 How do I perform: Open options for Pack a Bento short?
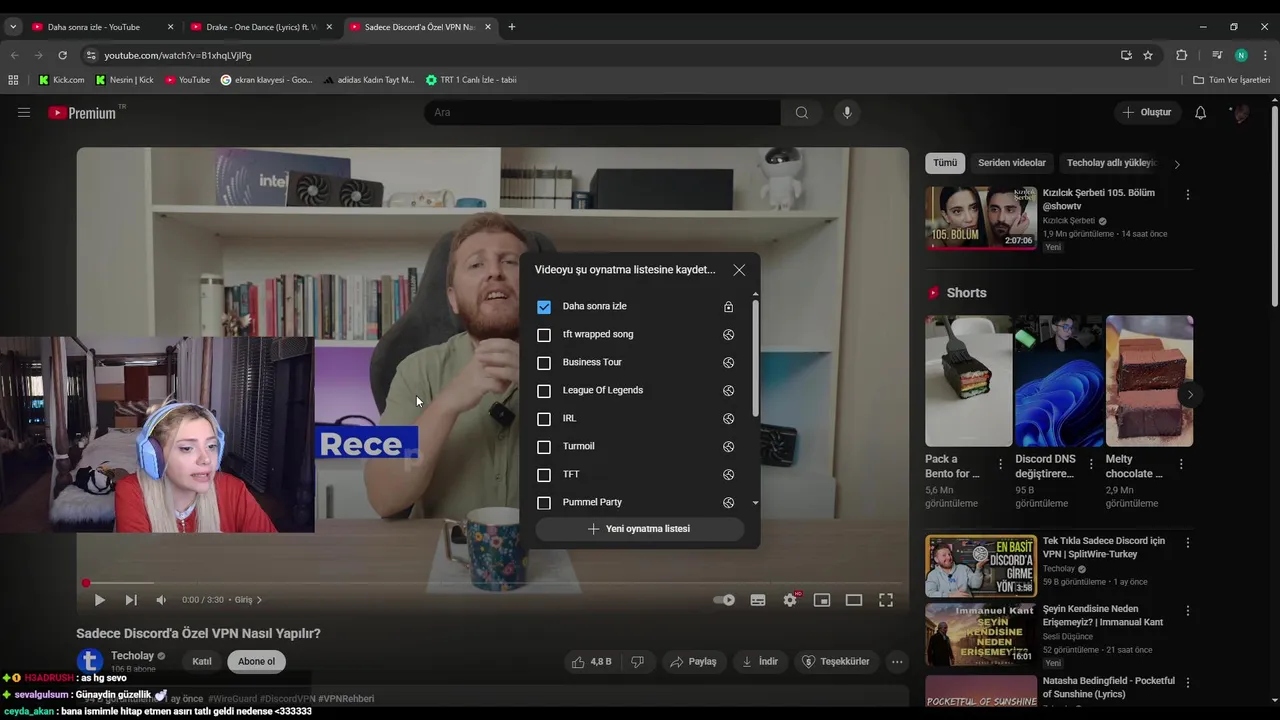1000,464
